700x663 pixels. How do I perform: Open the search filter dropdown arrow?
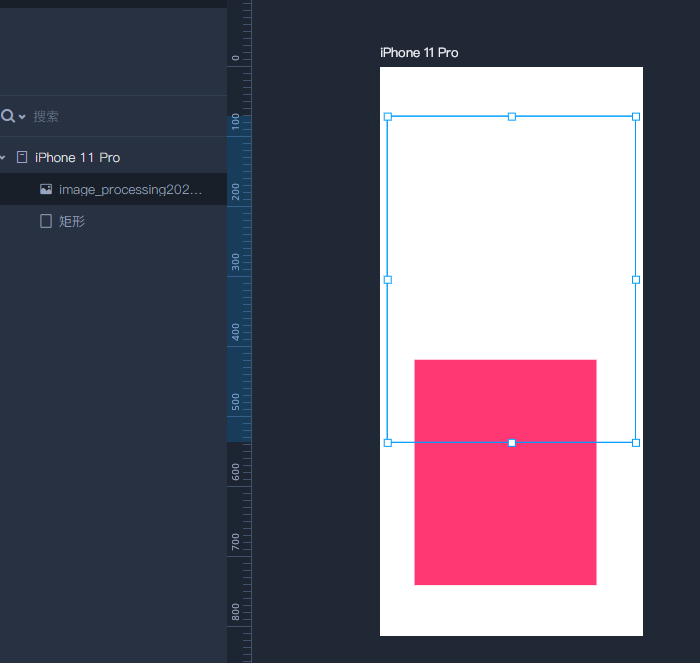(22, 117)
